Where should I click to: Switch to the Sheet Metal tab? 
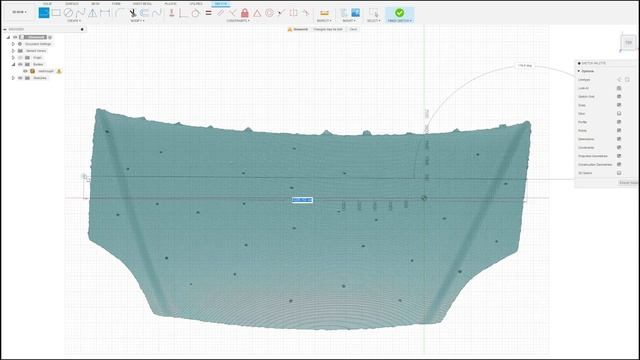[142, 4]
